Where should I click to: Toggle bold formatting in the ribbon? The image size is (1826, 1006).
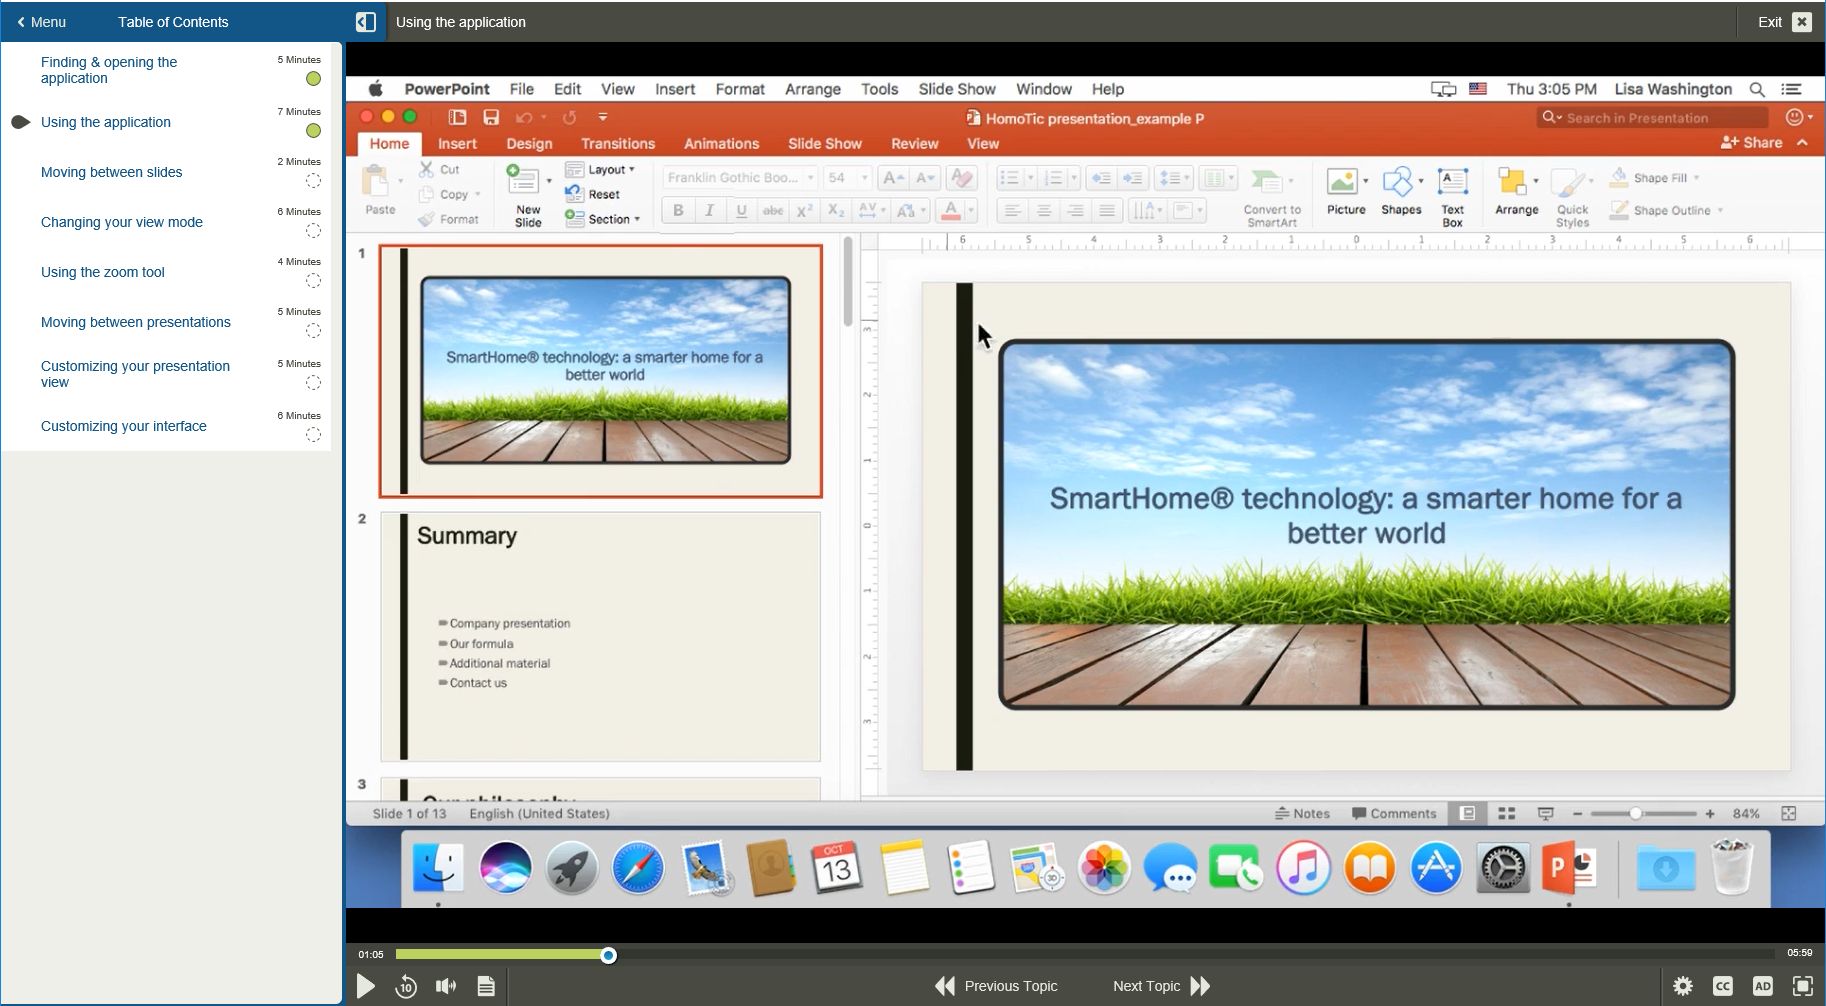(678, 210)
